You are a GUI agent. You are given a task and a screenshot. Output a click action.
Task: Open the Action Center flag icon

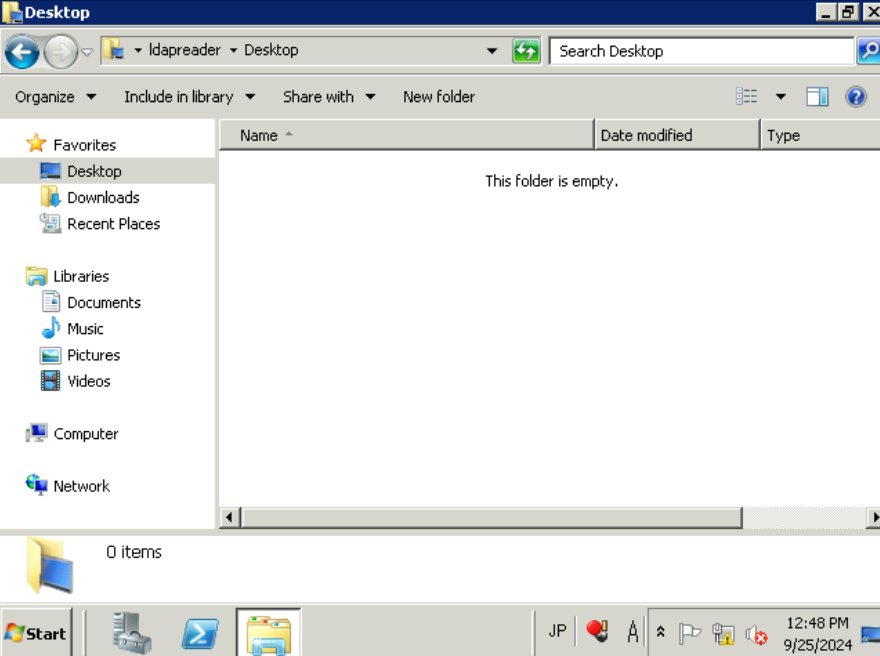pyautogui.click(x=690, y=634)
